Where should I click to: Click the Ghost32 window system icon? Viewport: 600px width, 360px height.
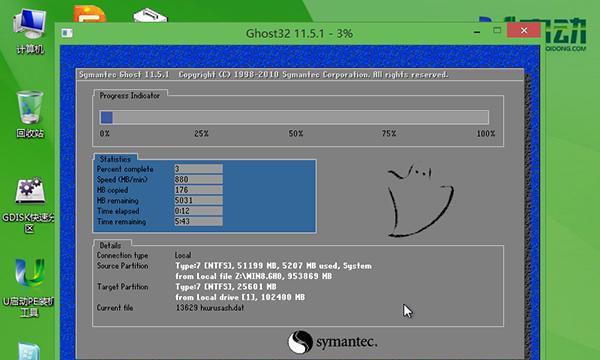67,33
